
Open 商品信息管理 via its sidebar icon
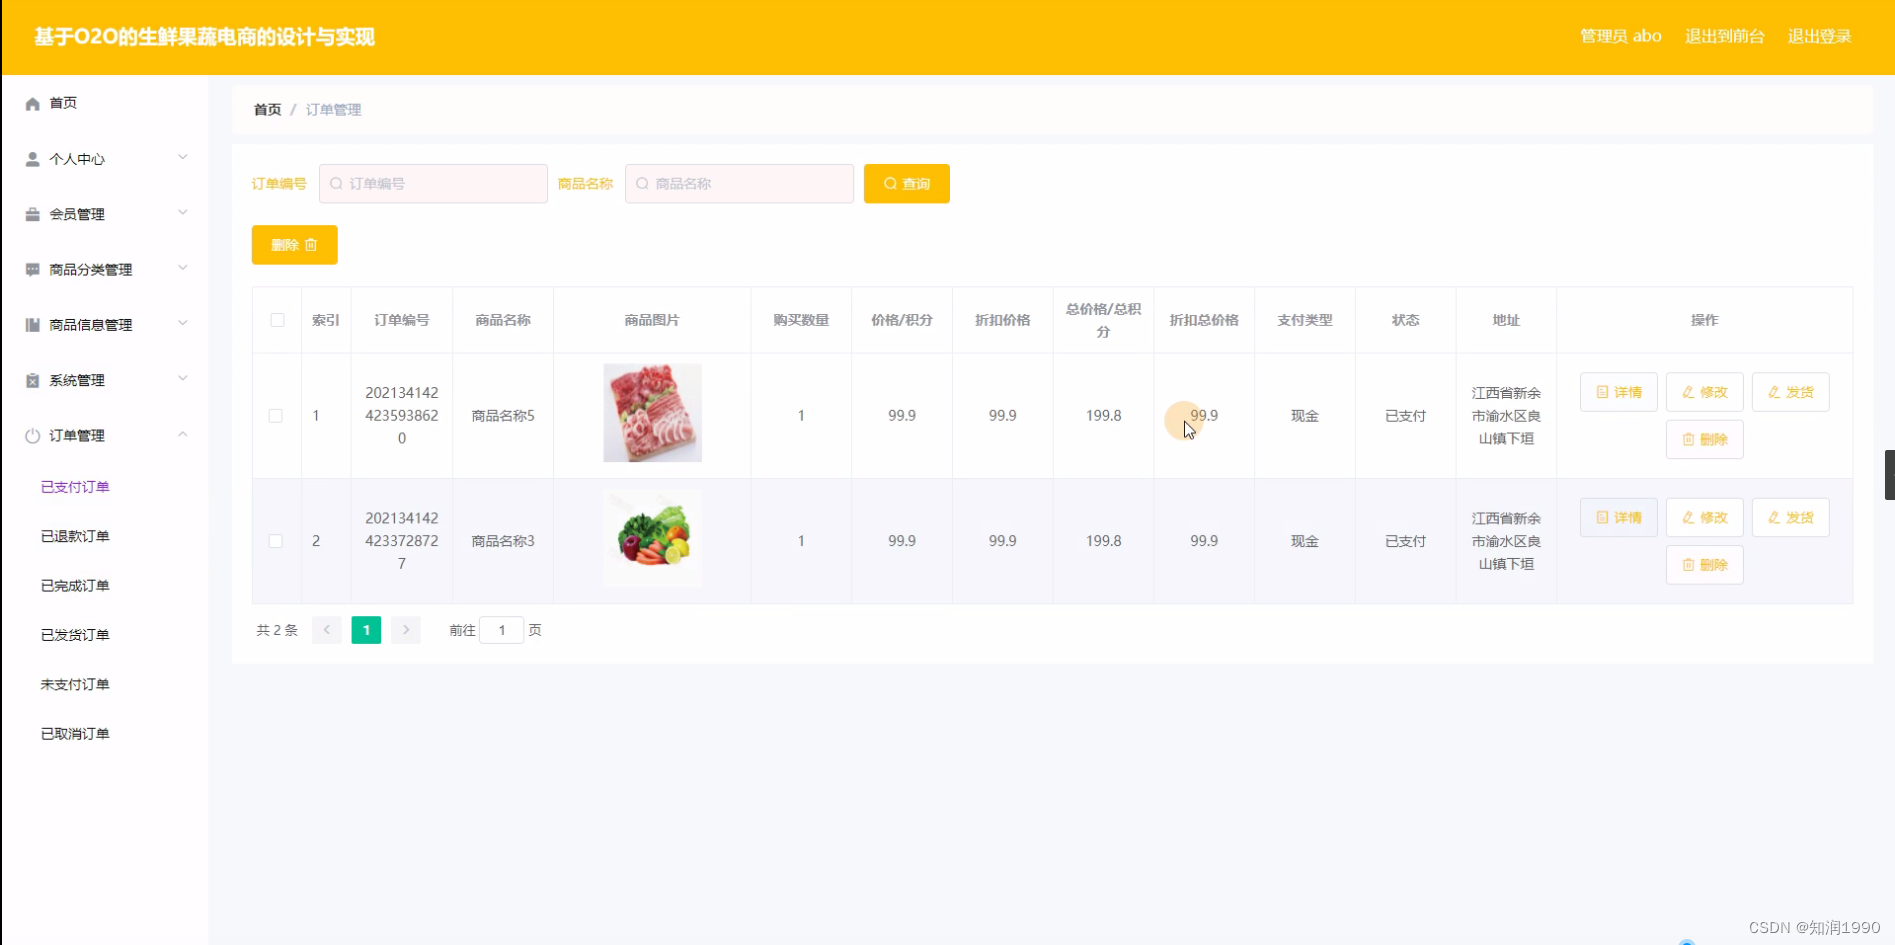coord(31,324)
